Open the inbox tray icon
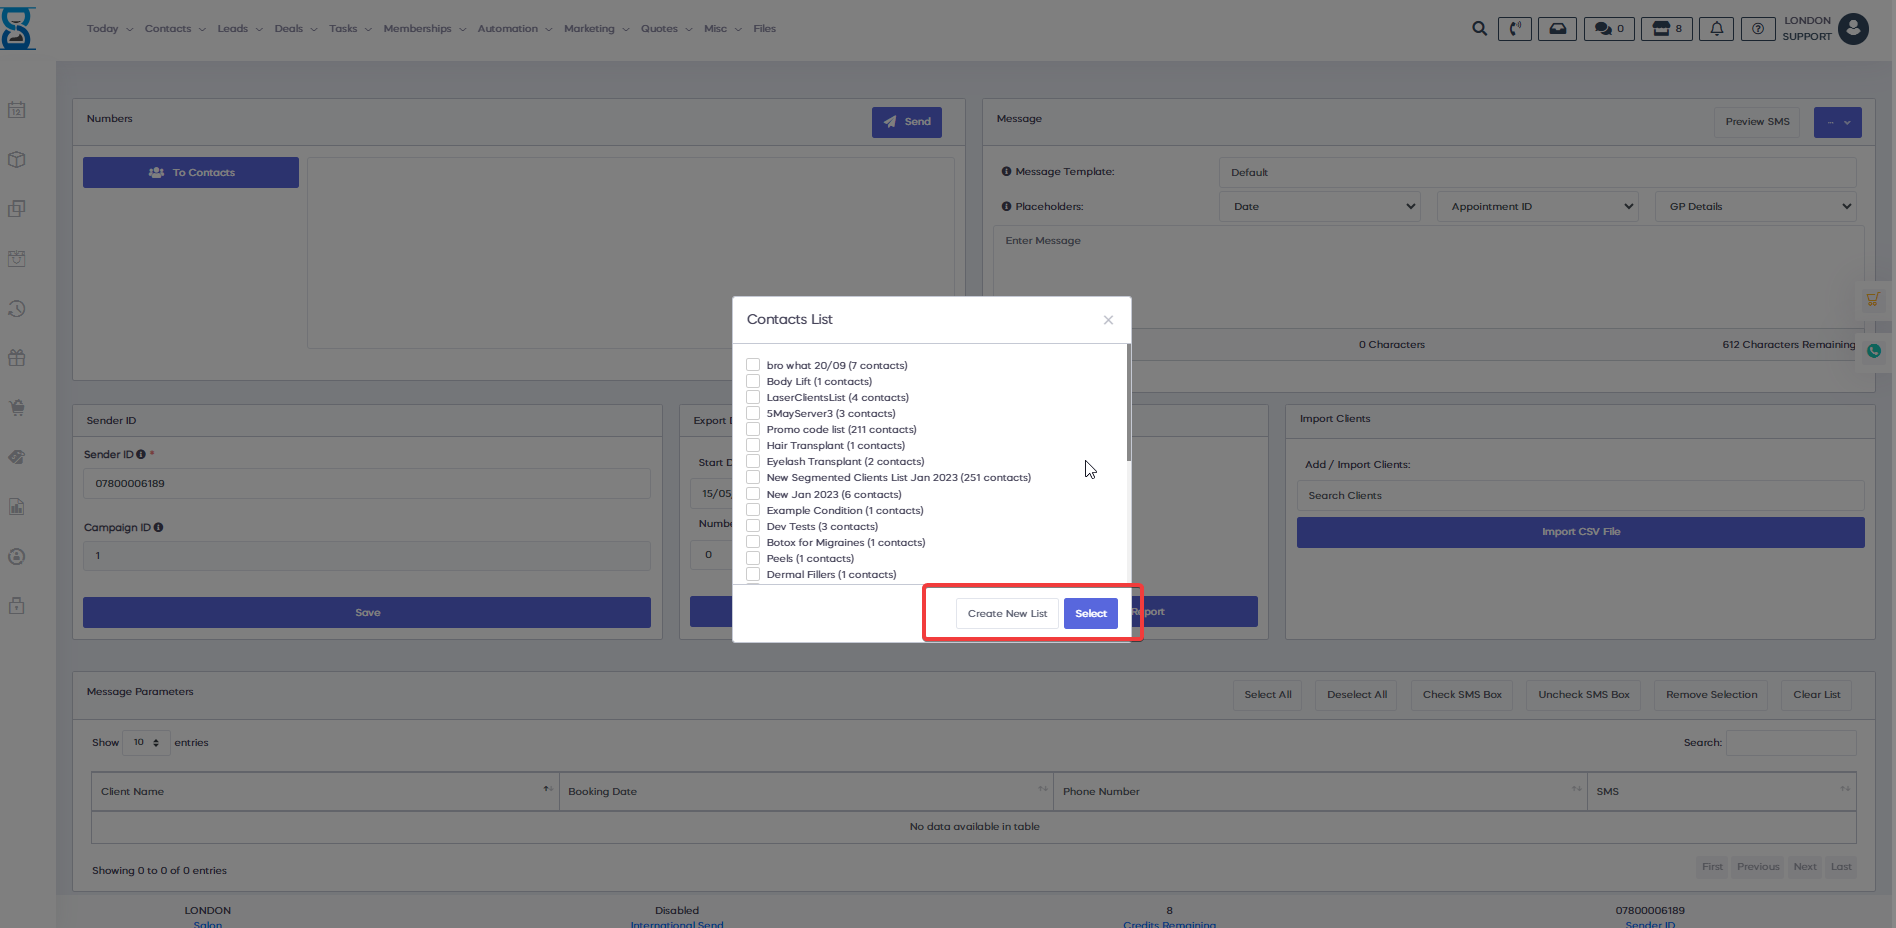The width and height of the screenshot is (1896, 928). pos(1557,29)
